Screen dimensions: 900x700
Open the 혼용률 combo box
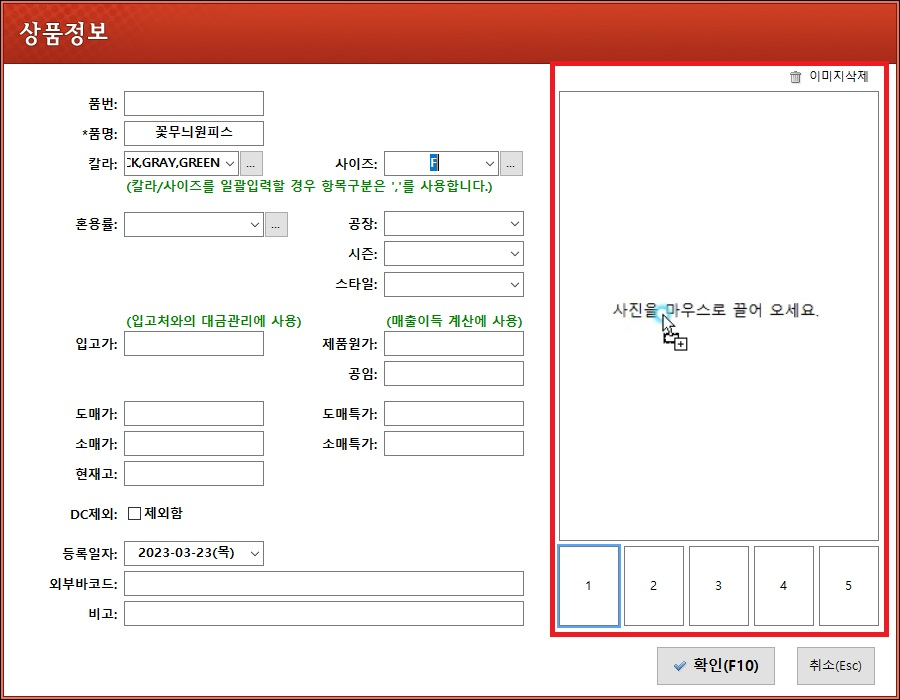pos(194,224)
